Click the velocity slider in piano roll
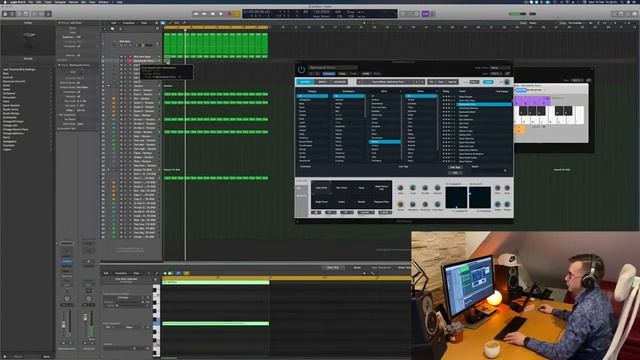 (x=125, y=348)
